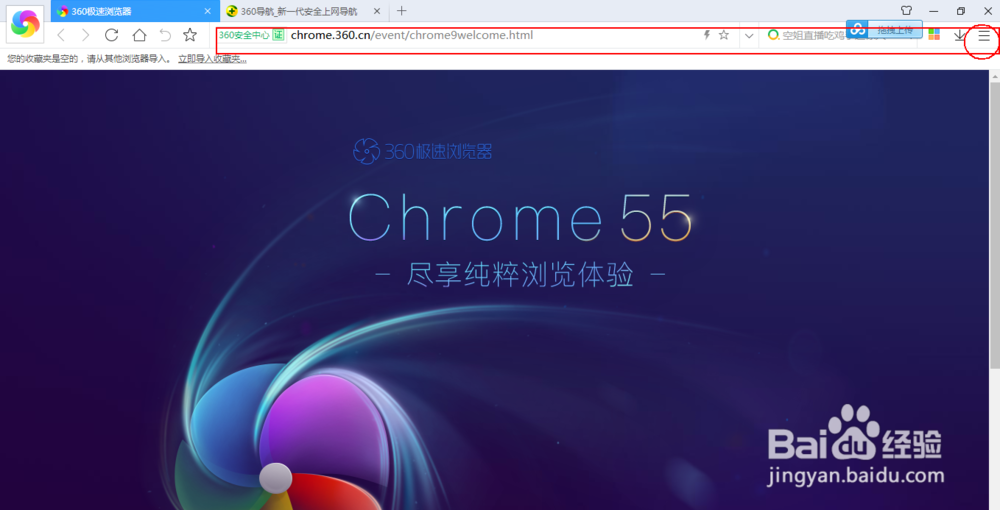Open the home page
Viewport: 1000px width, 510px height.
point(139,35)
